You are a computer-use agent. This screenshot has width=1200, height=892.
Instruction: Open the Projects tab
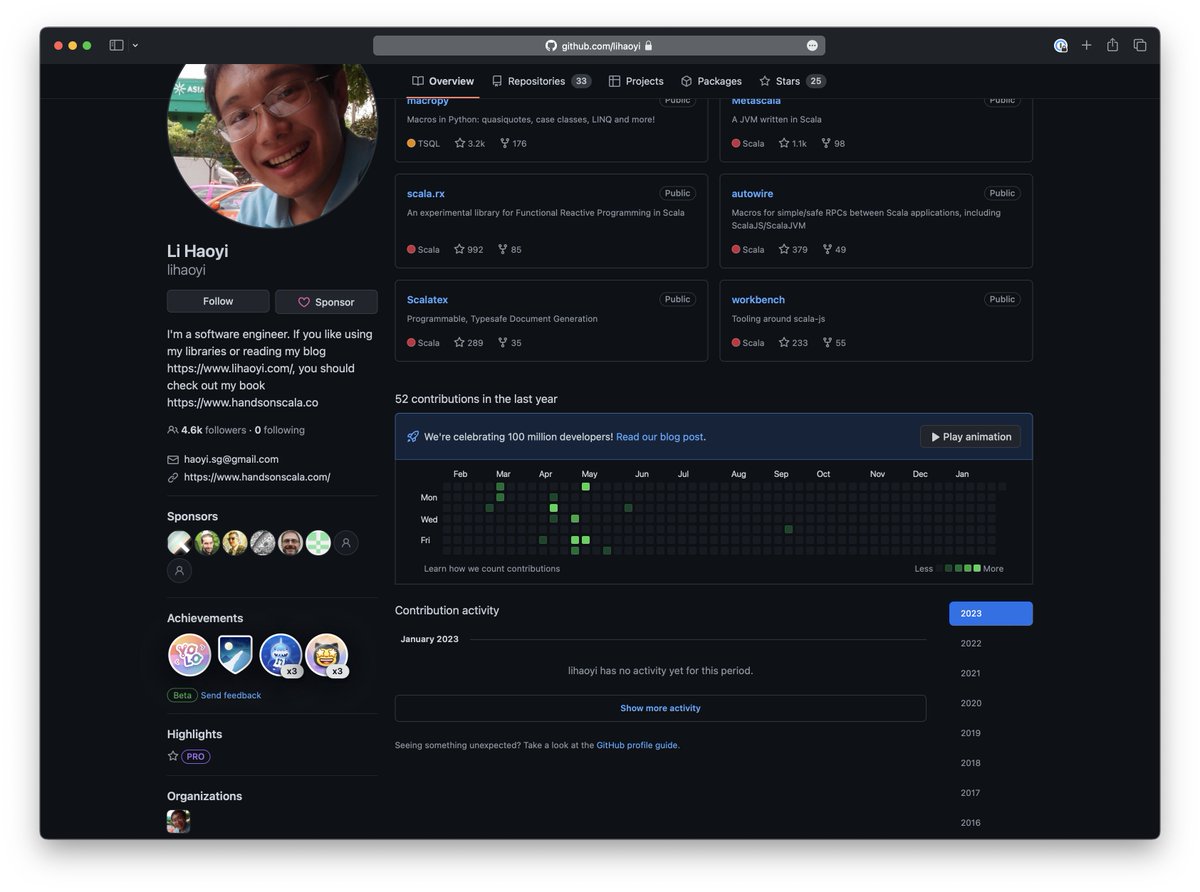tap(636, 81)
